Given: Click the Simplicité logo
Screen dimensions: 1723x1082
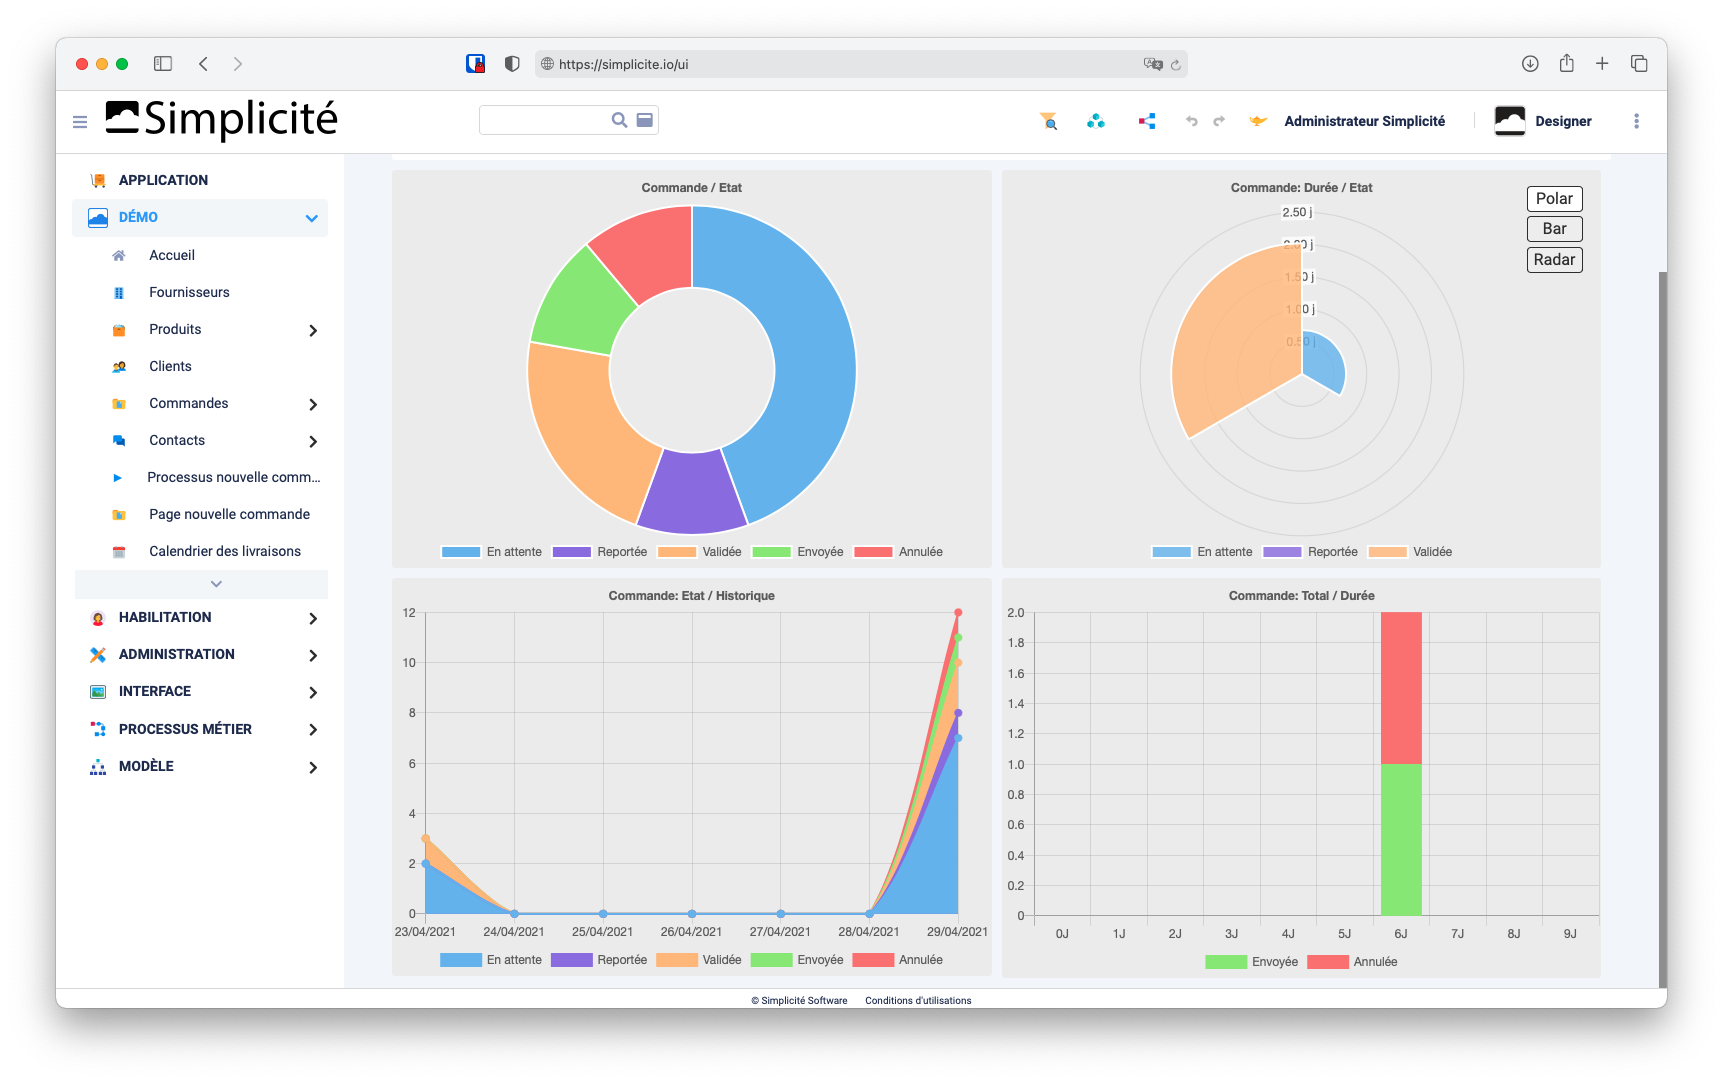Looking at the screenshot, I should [x=222, y=119].
